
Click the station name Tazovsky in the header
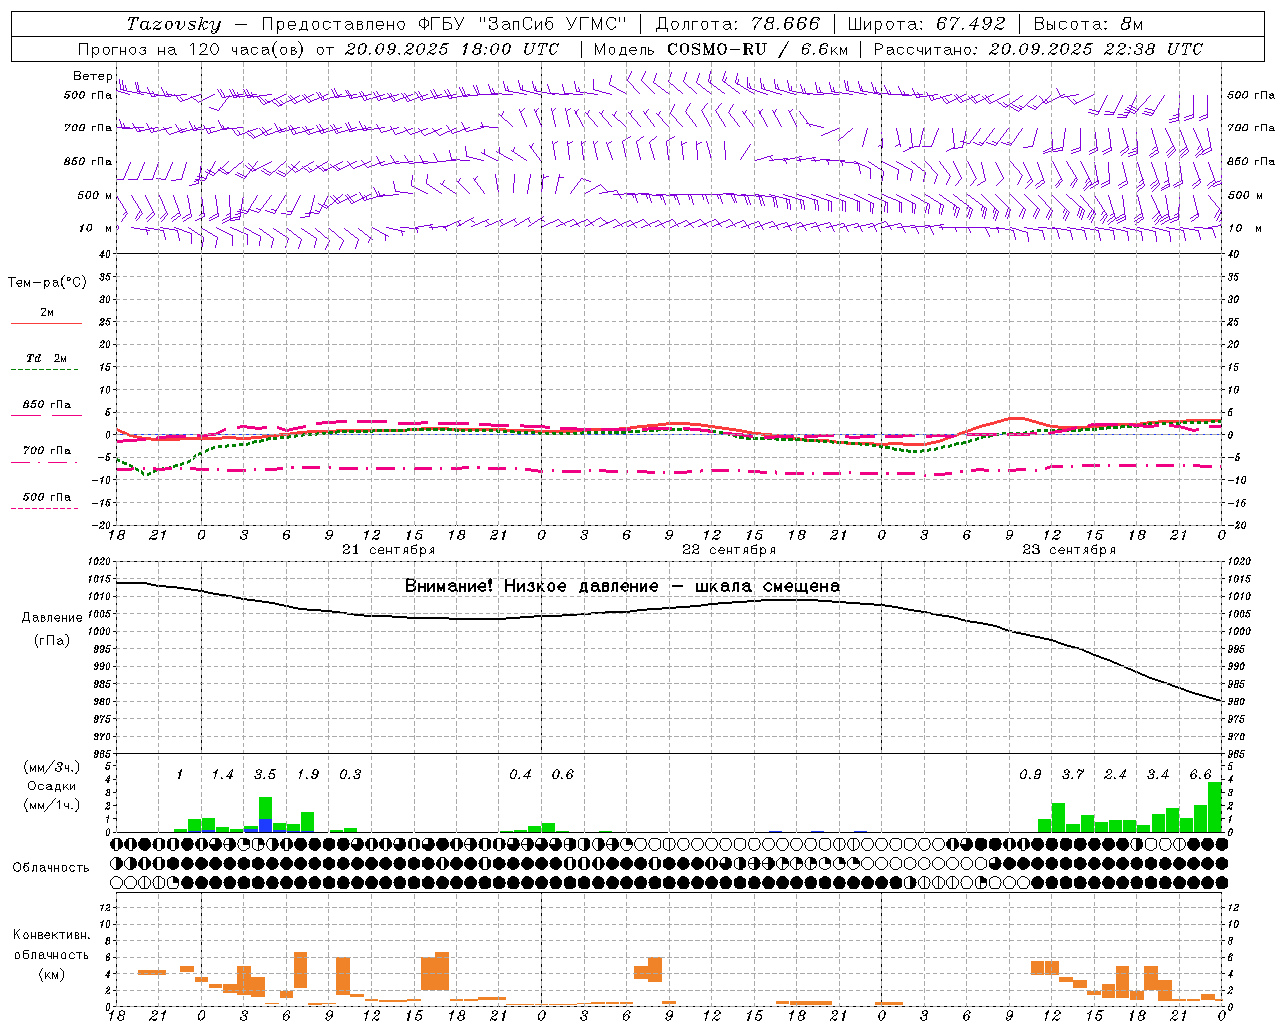click(173, 24)
